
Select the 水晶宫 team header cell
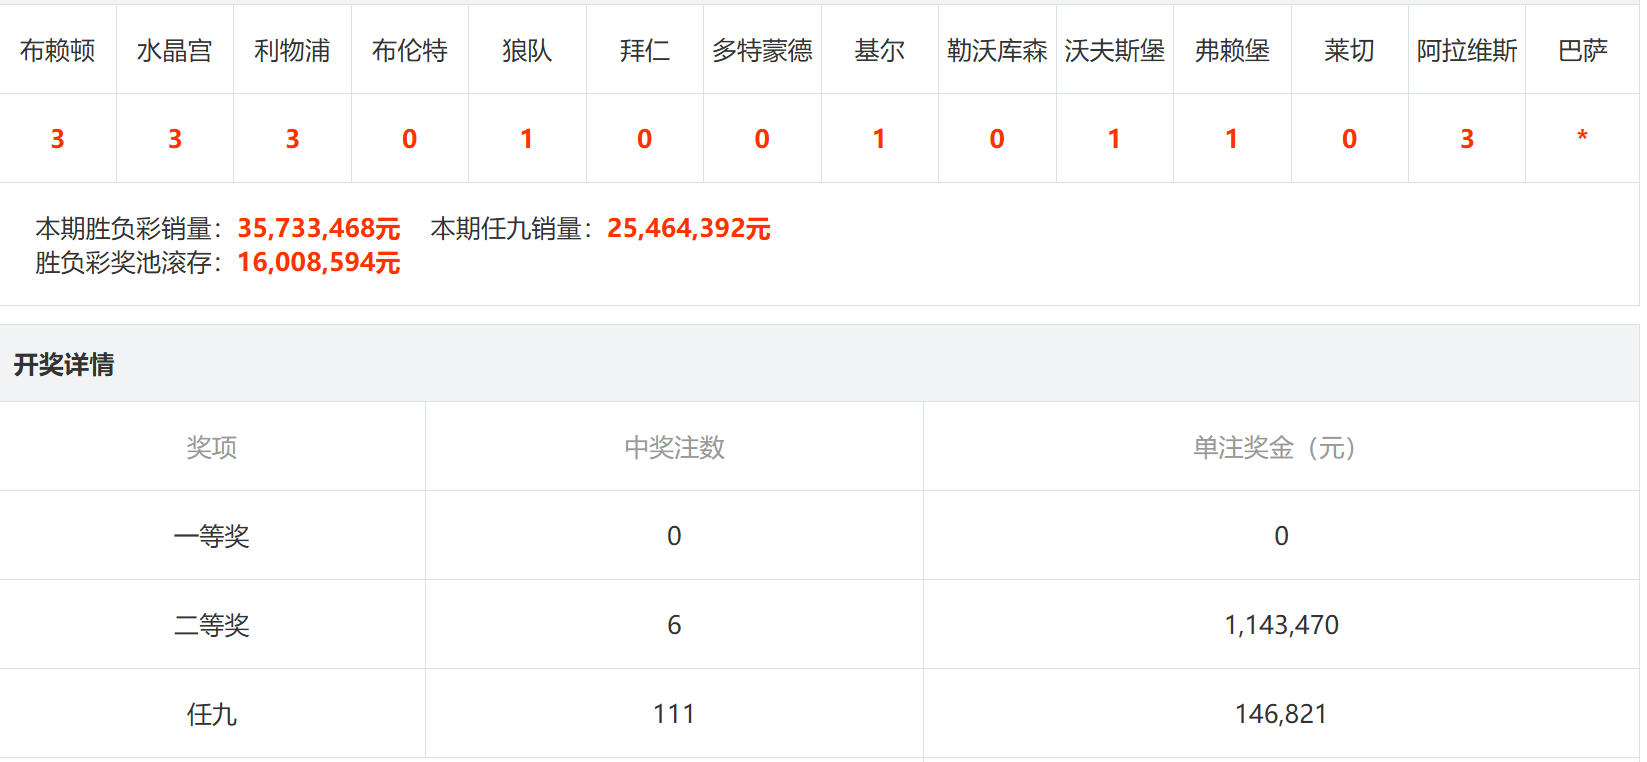175,50
